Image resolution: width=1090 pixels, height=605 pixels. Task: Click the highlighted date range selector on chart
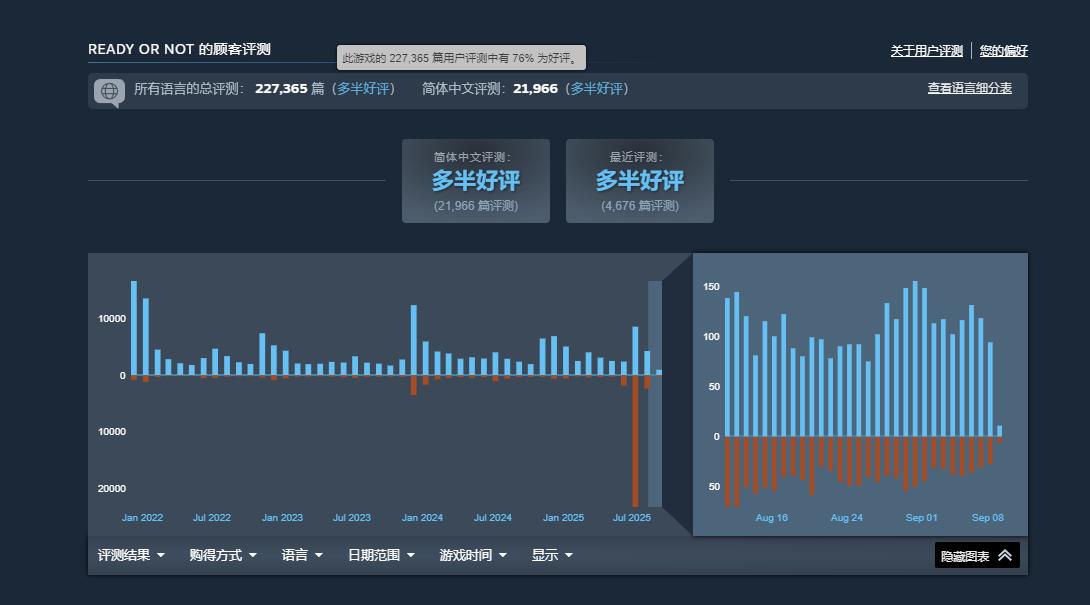(x=655, y=393)
